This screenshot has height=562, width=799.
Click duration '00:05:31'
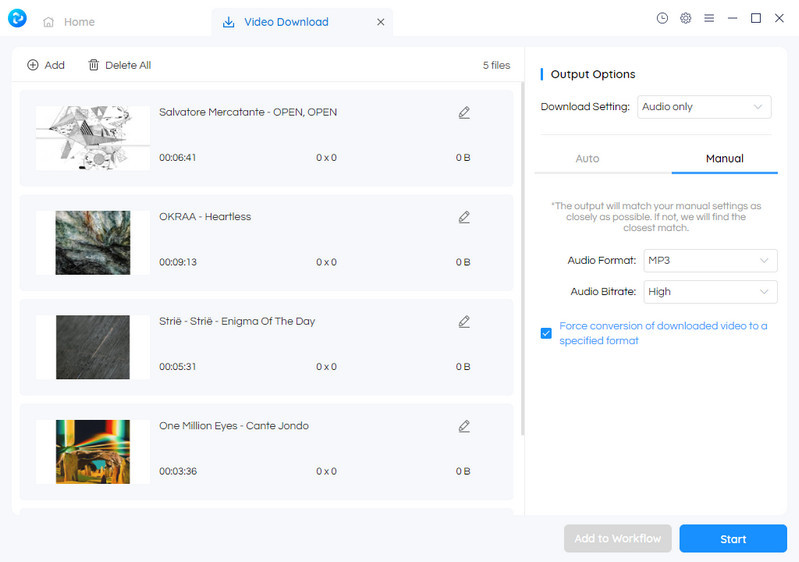coord(177,366)
